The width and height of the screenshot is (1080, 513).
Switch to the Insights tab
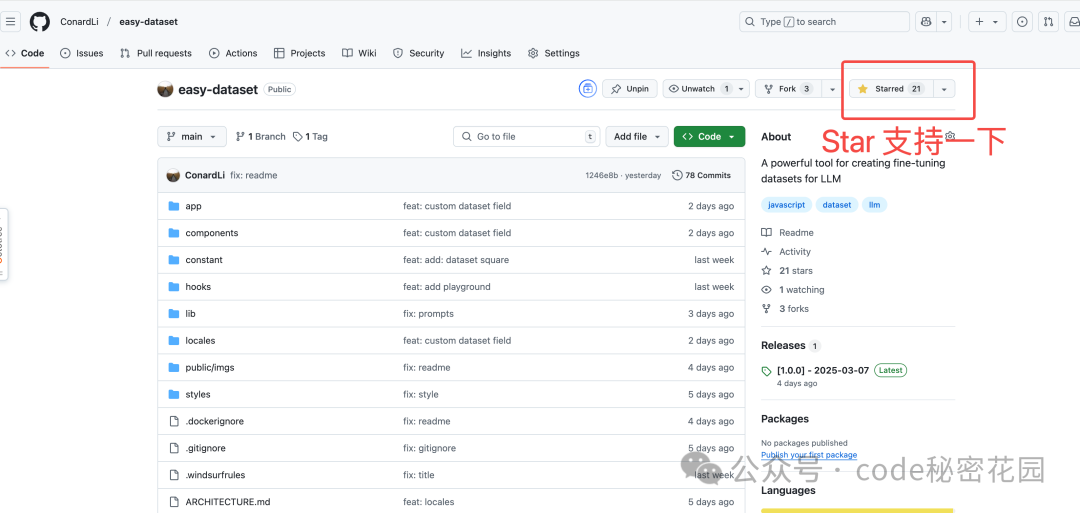click(486, 53)
